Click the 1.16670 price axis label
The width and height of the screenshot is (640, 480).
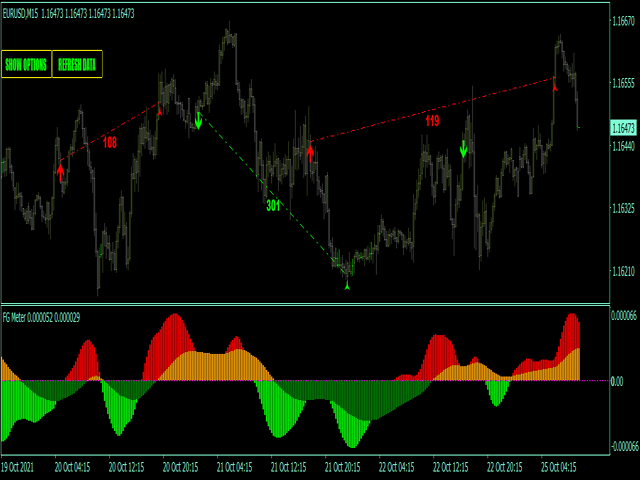pyautogui.click(x=623, y=21)
